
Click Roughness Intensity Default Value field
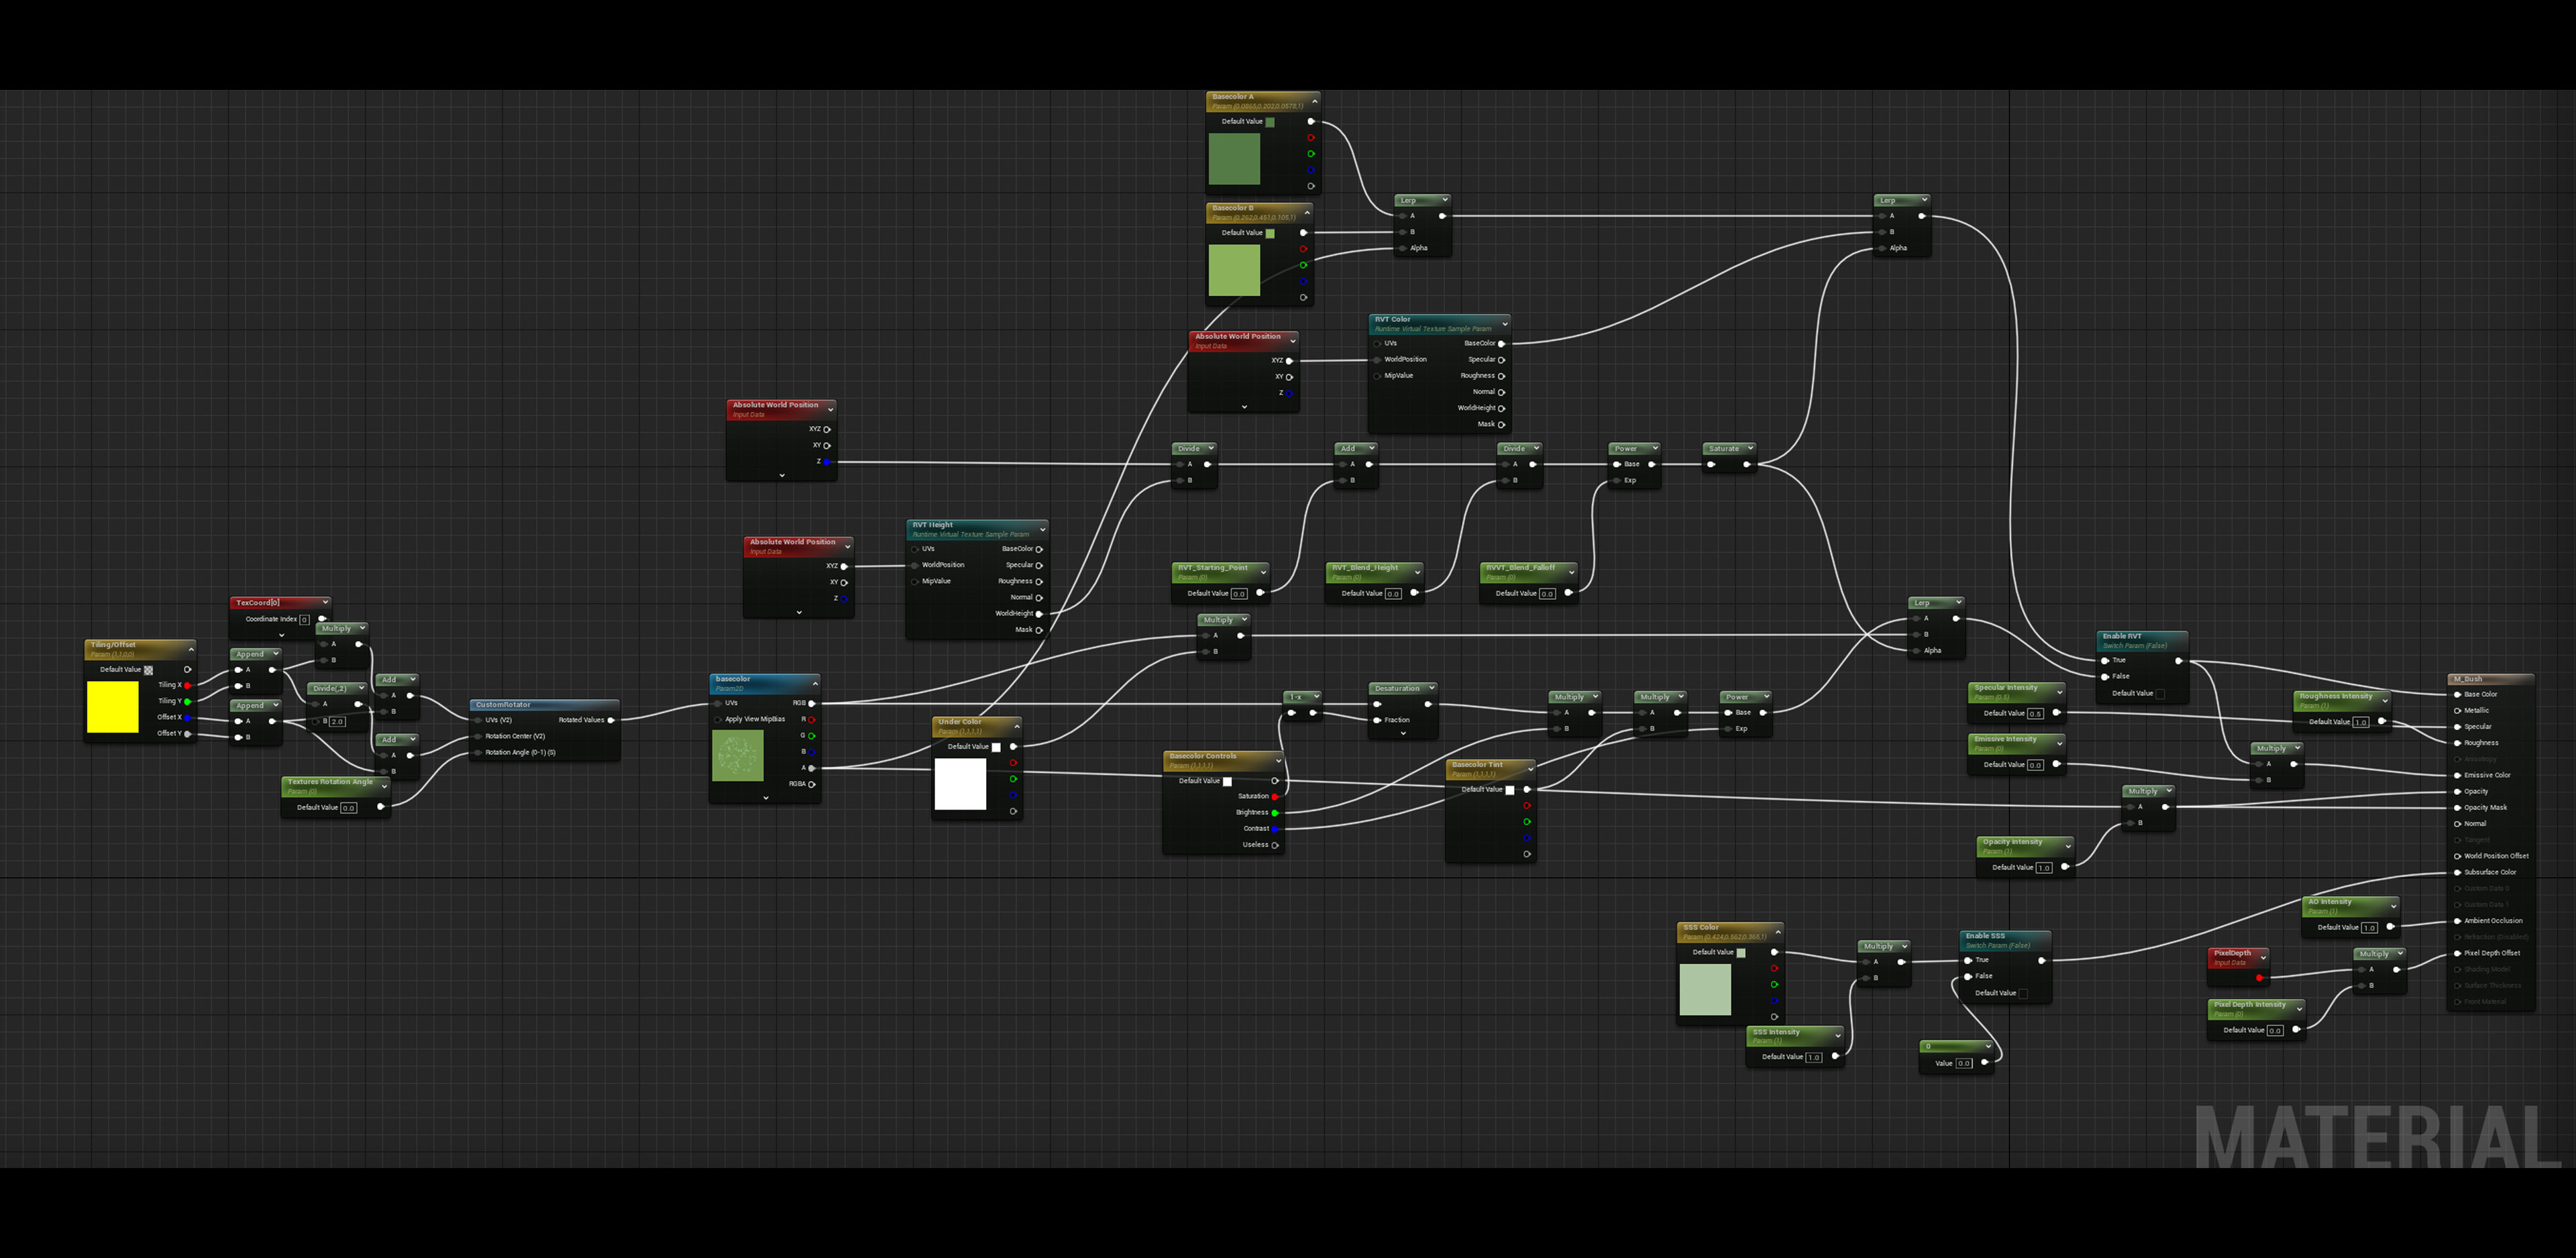point(2360,722)
